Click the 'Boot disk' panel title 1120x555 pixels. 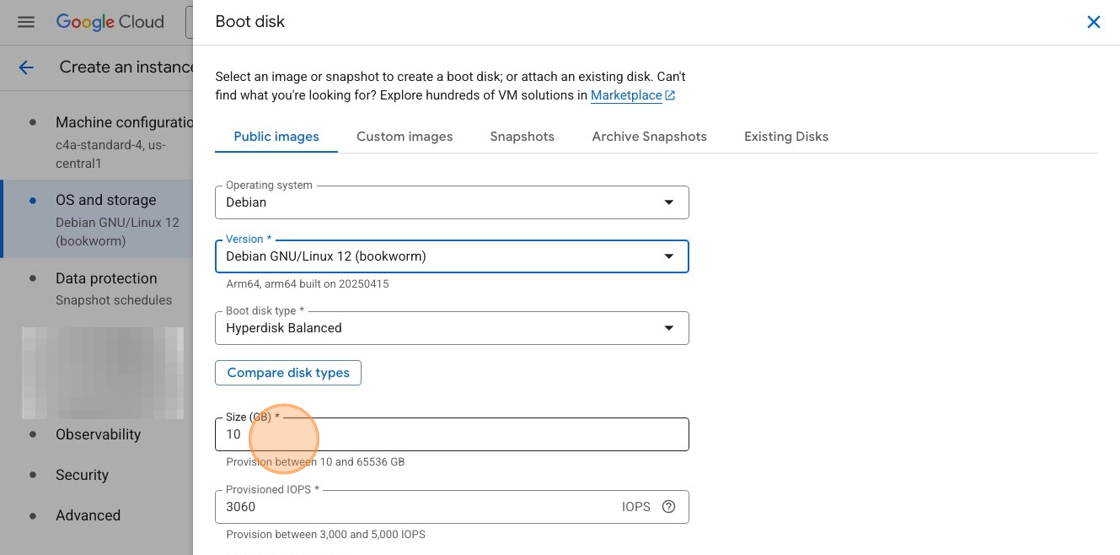click(250, 21)
